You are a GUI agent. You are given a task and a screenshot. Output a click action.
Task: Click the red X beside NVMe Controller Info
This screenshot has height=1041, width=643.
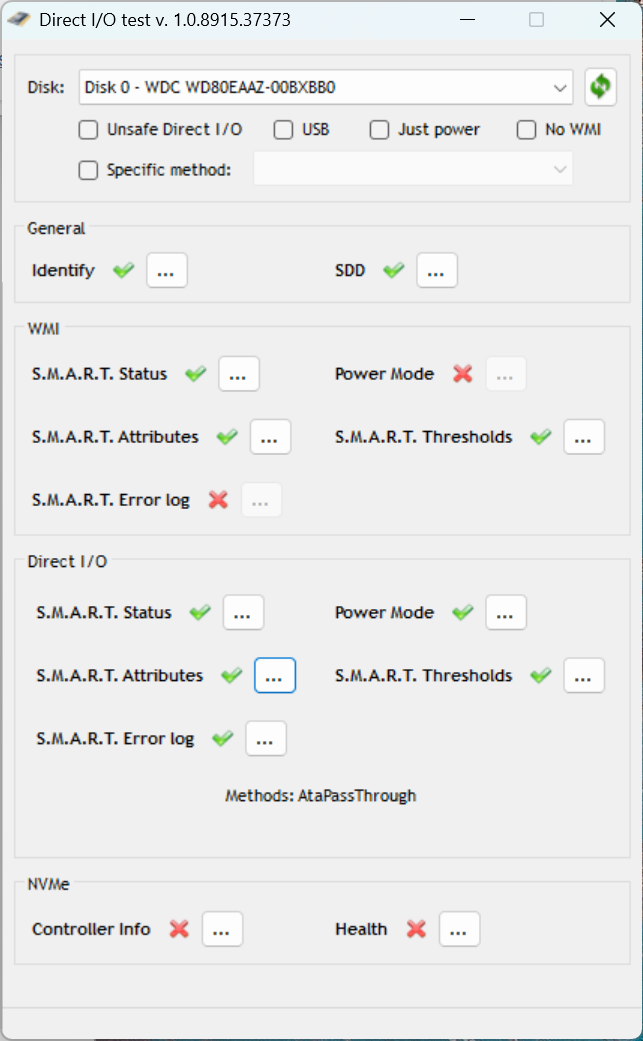tap(179, 929)
